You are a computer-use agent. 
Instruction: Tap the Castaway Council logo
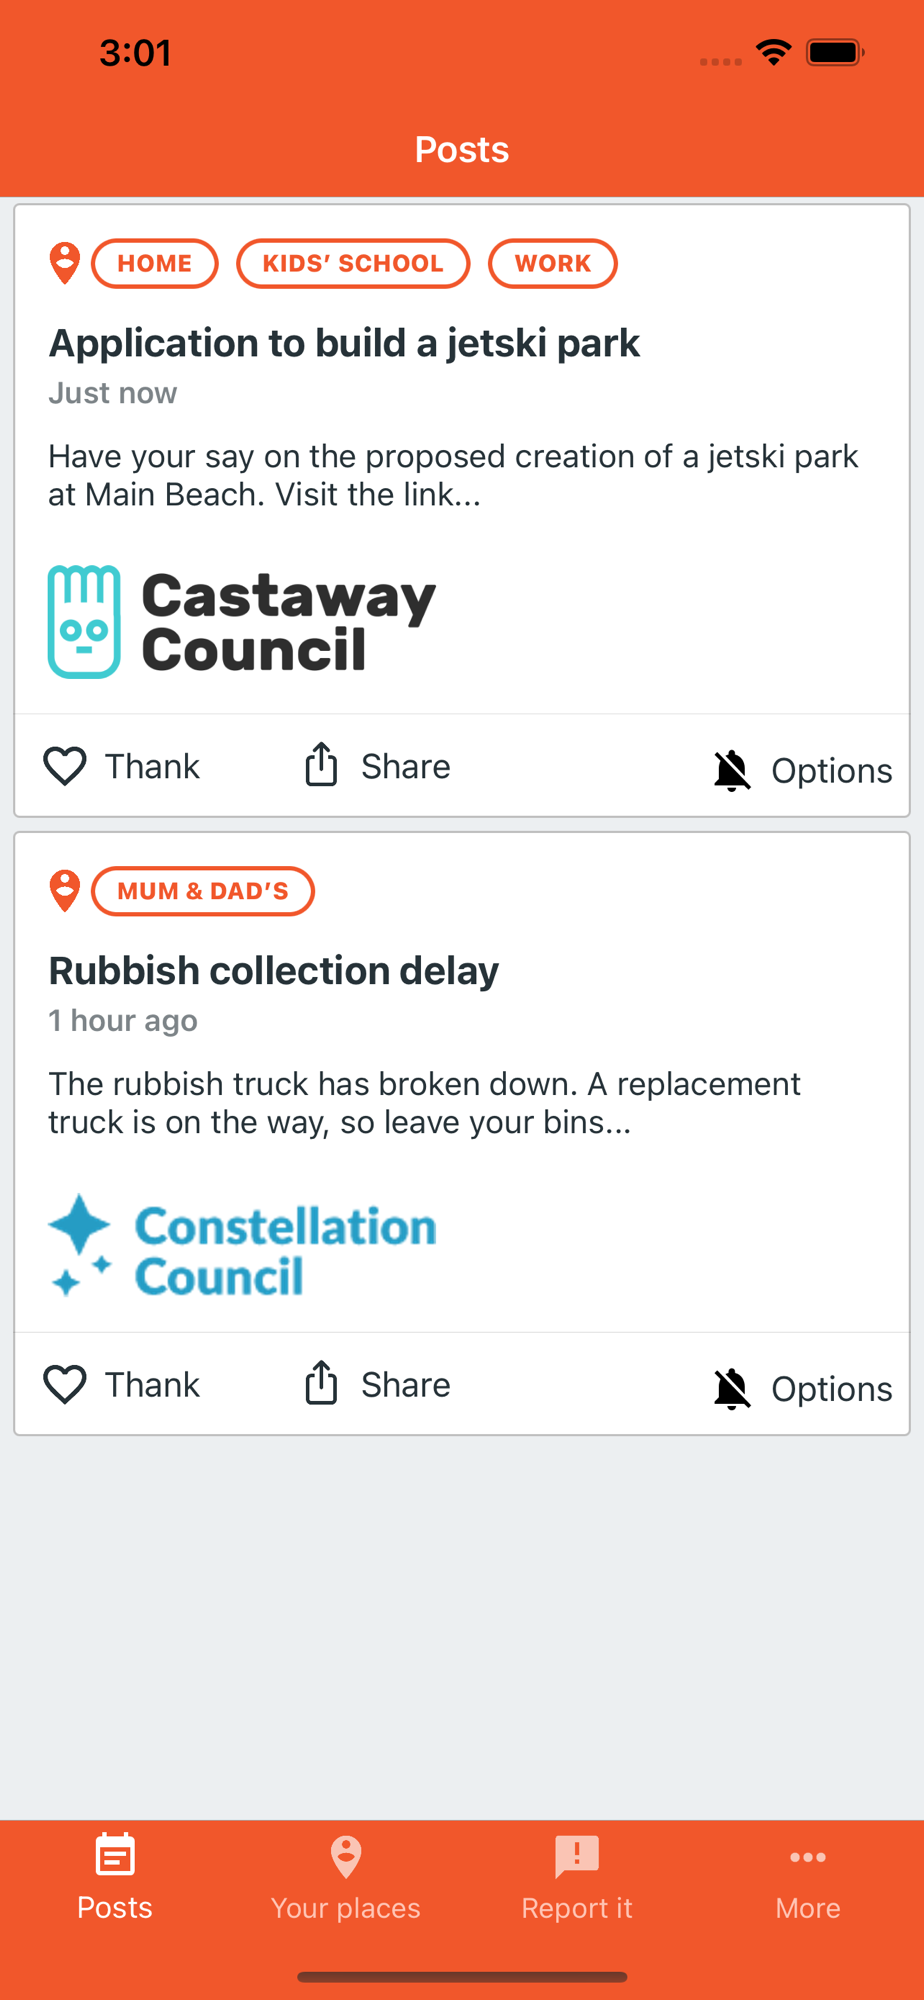point(242,622)
